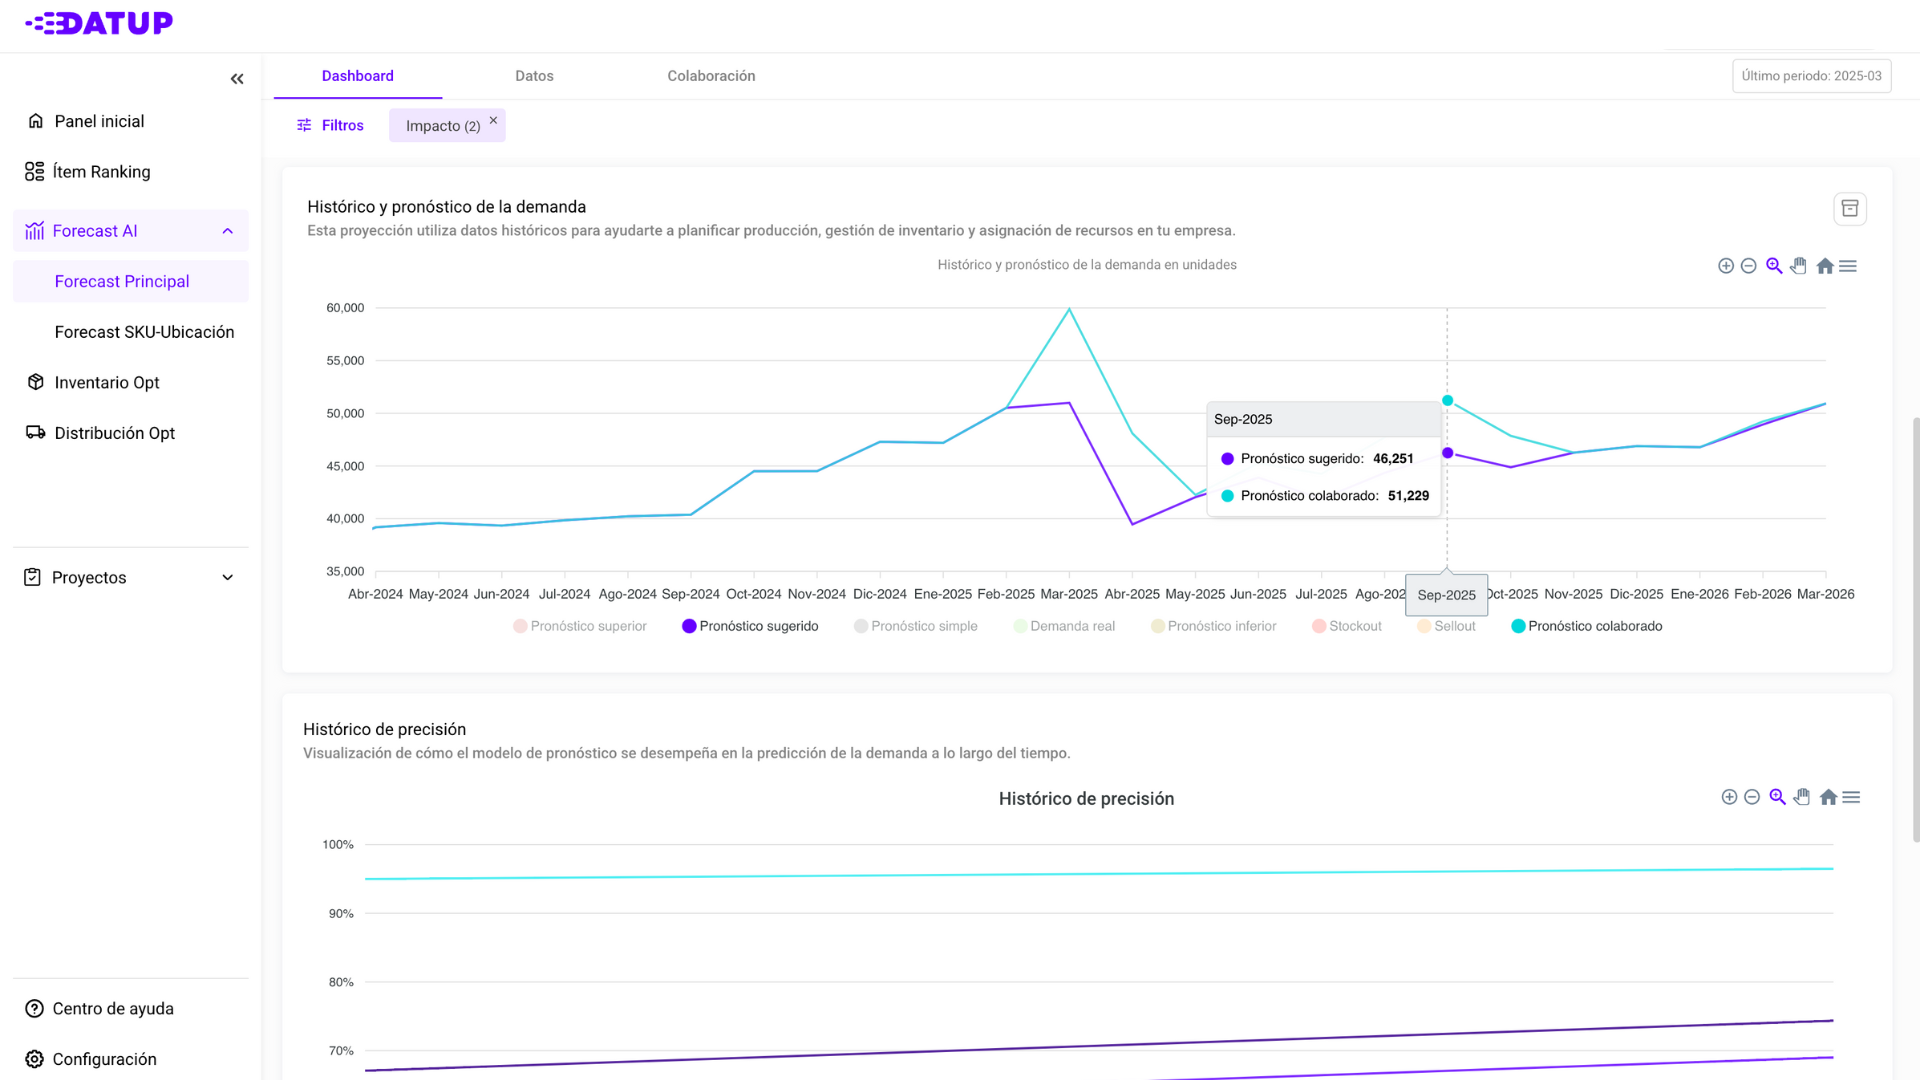Remove the Impacto (2) filter chip
The height and width of the screenshot is (1080, 1920).
(493, 120)
